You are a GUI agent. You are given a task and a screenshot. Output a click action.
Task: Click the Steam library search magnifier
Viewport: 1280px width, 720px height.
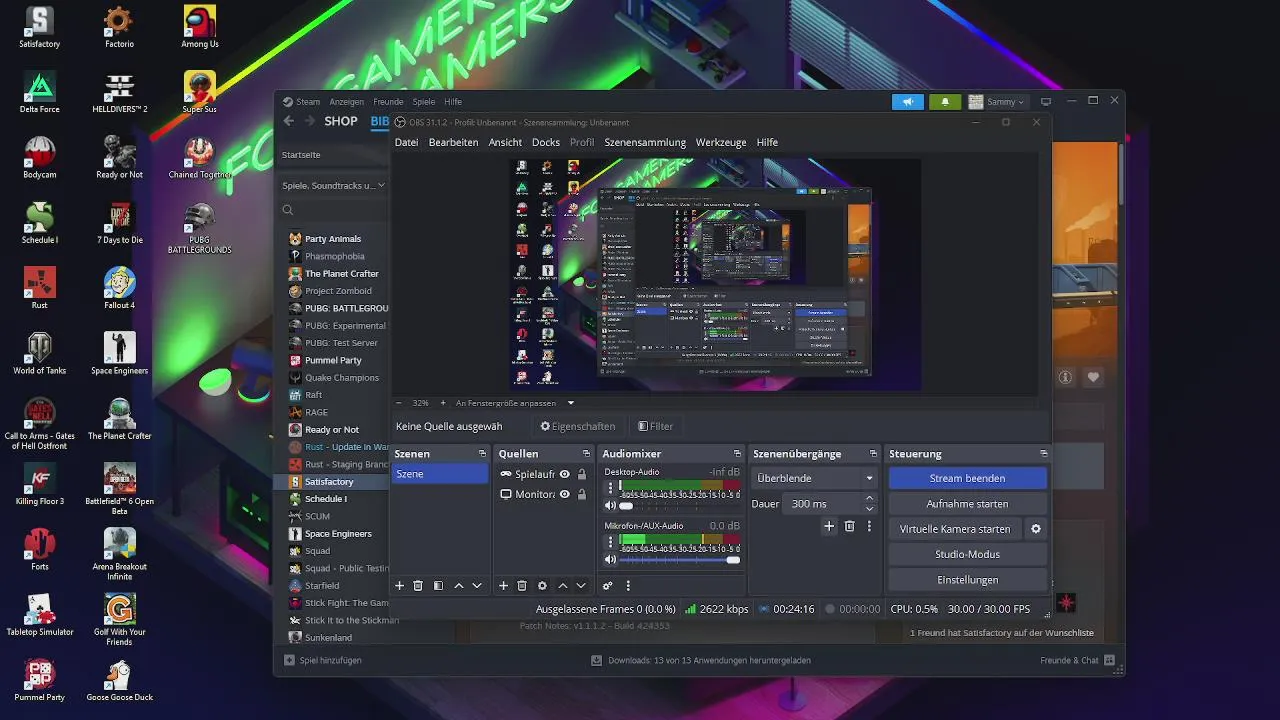[288, 210]
